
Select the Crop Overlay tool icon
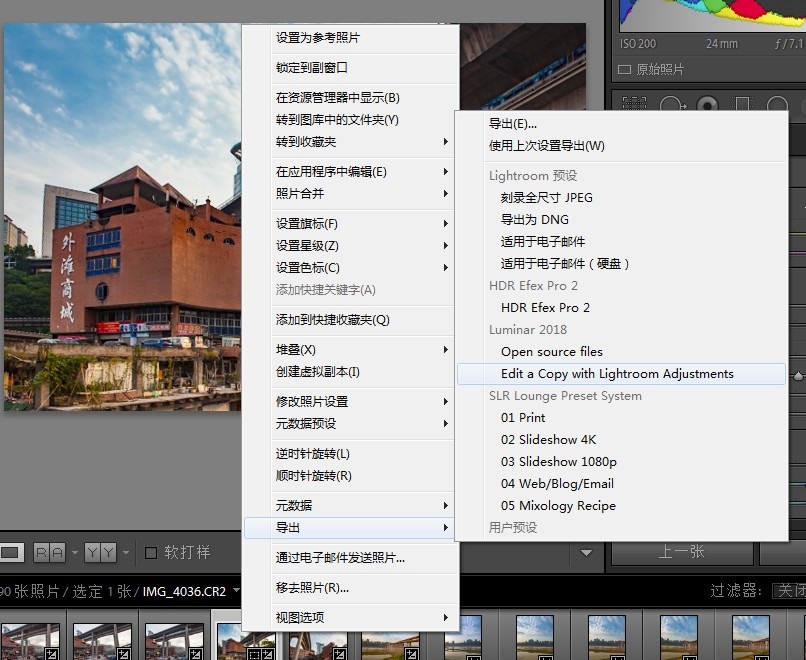[633, 104]
